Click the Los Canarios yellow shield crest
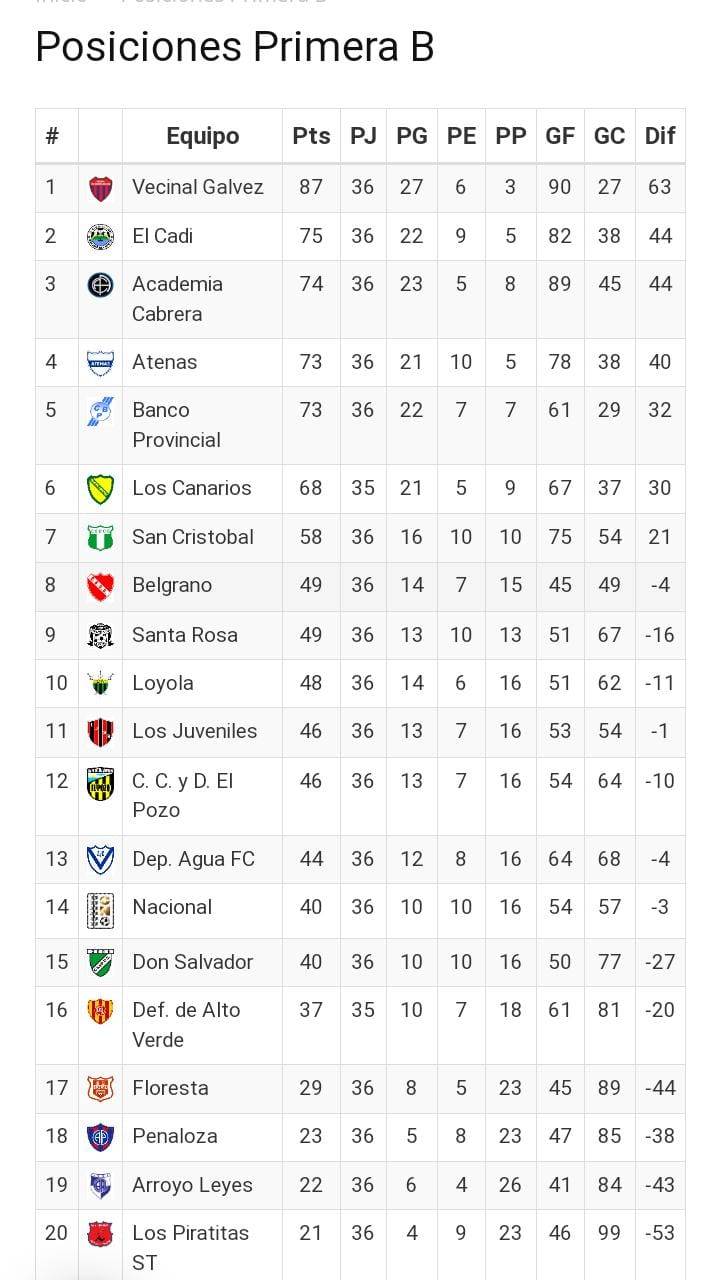720x1280 pixels. pos(100,489)
